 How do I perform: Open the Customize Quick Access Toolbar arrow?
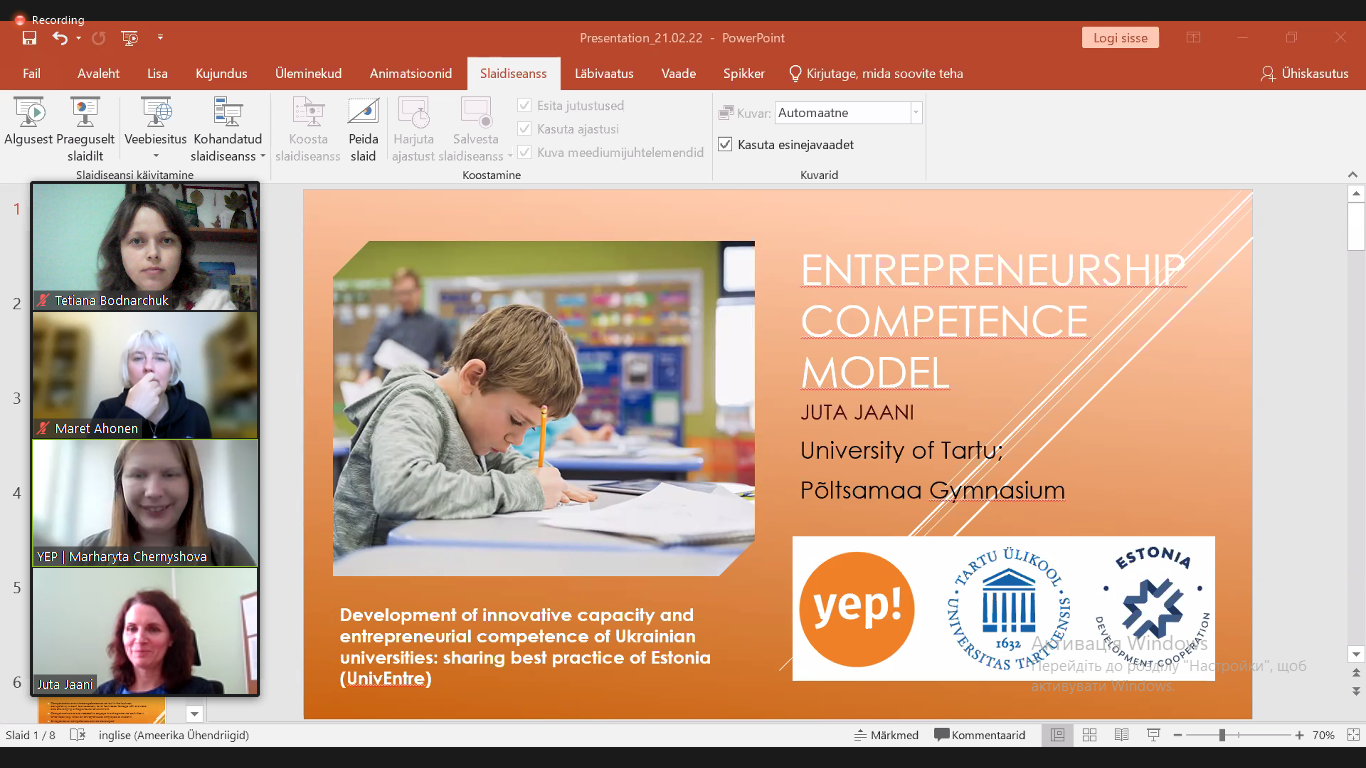tap(160, 38)
